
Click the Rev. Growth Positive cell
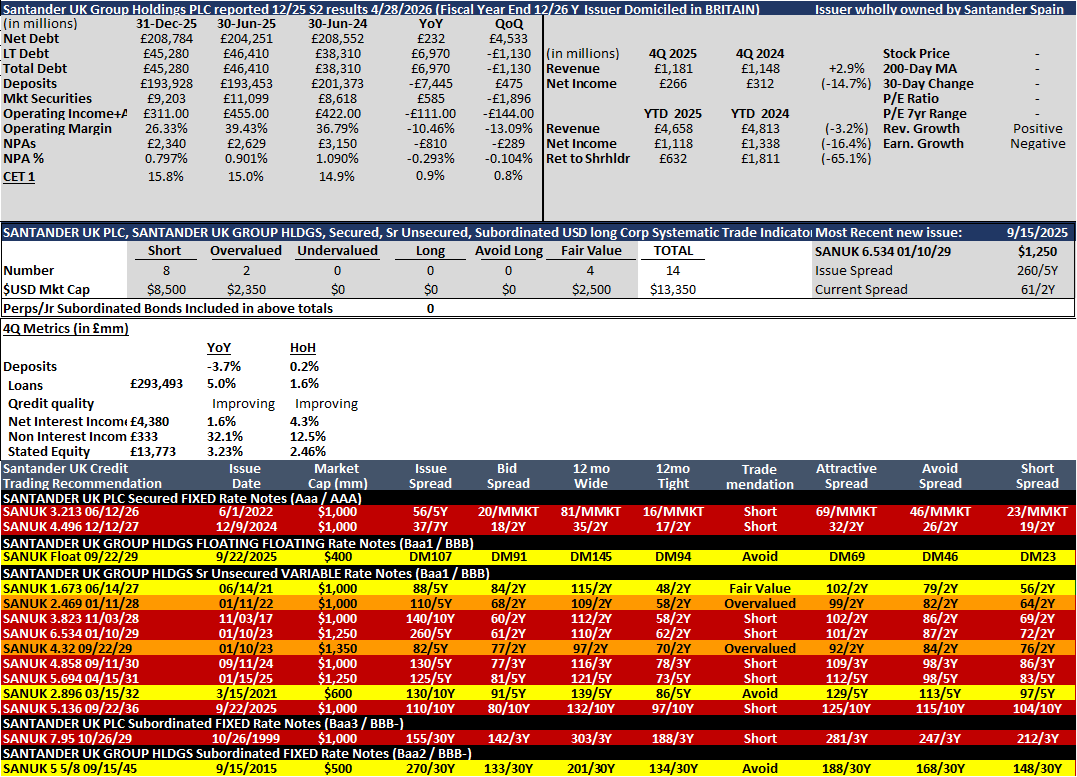(x=1037, y=128)
